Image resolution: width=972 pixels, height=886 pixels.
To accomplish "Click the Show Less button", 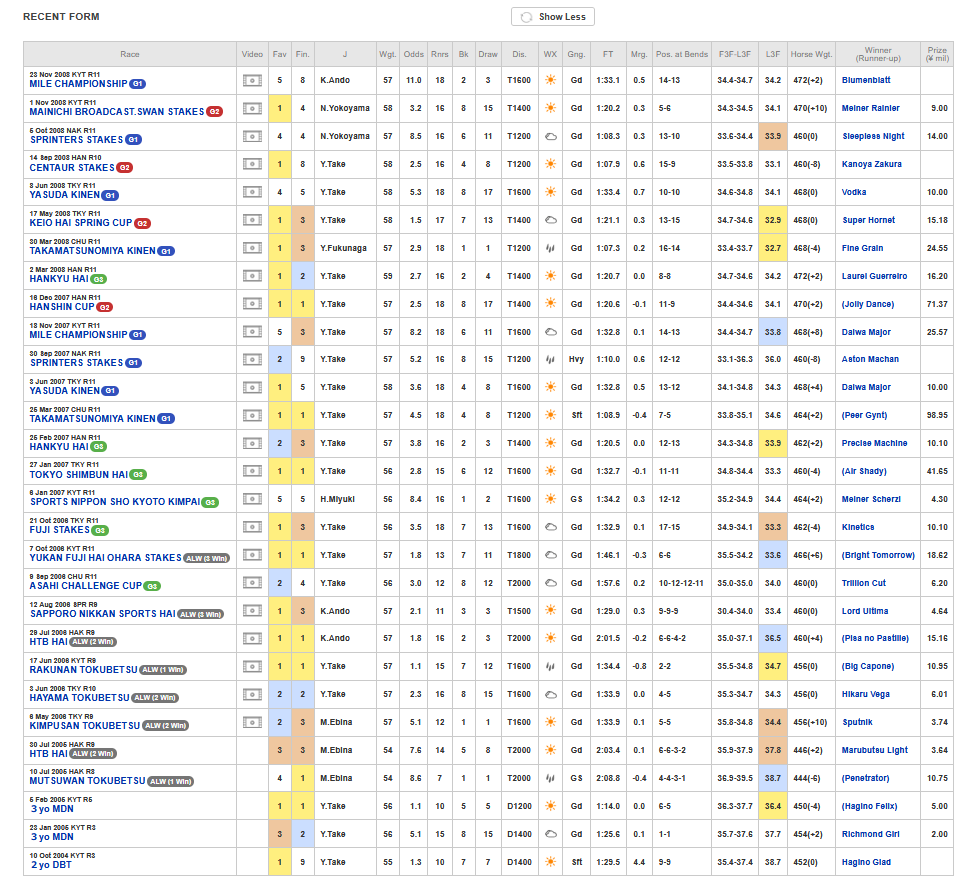I will [552, 17].
